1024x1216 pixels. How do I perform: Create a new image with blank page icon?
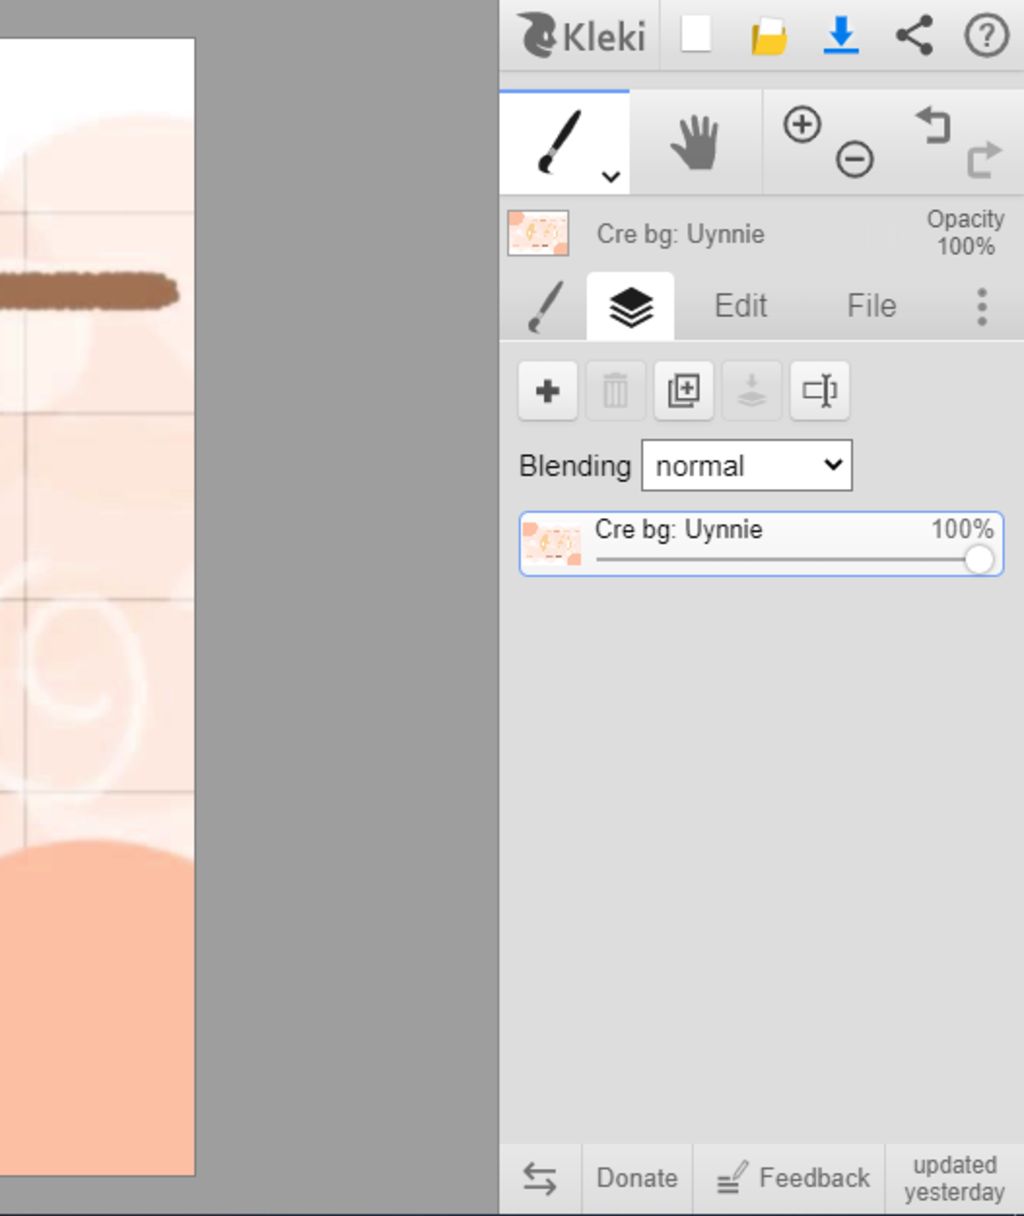click(696, 35)
